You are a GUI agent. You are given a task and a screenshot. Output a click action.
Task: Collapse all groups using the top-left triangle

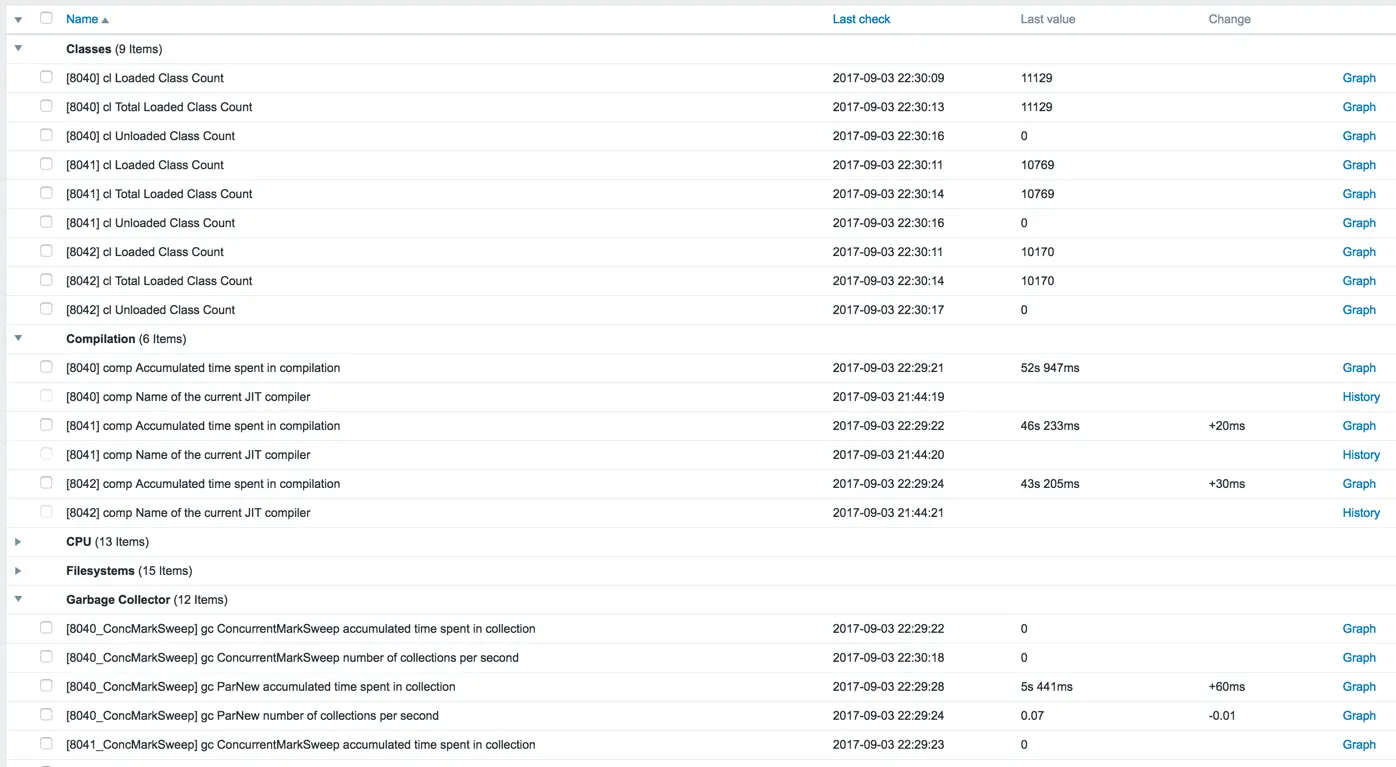tap(18, 18)
